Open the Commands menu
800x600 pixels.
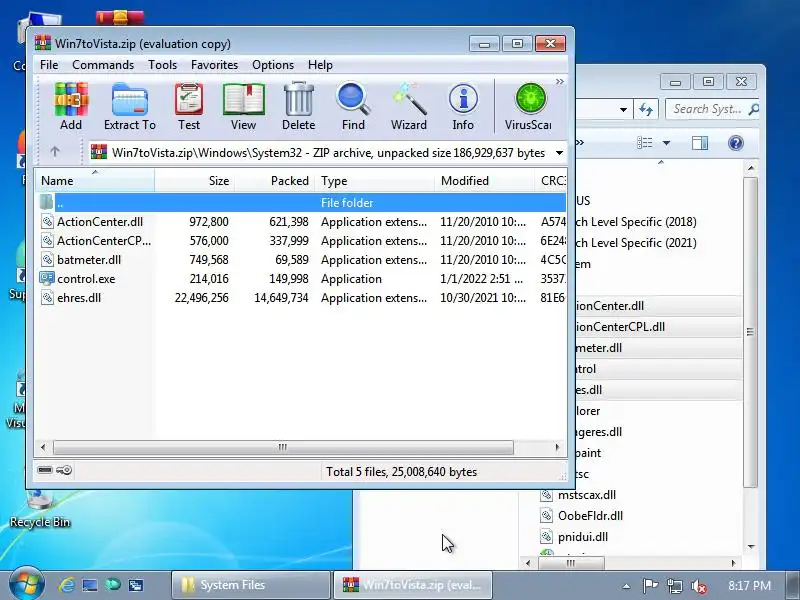103,65
